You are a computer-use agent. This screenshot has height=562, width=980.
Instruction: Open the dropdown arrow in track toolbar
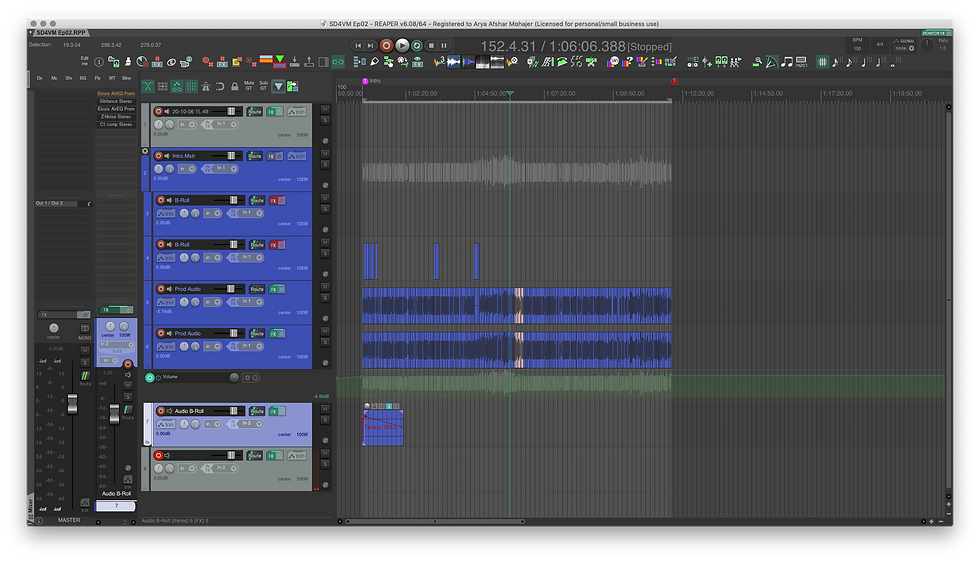[278, 86]
